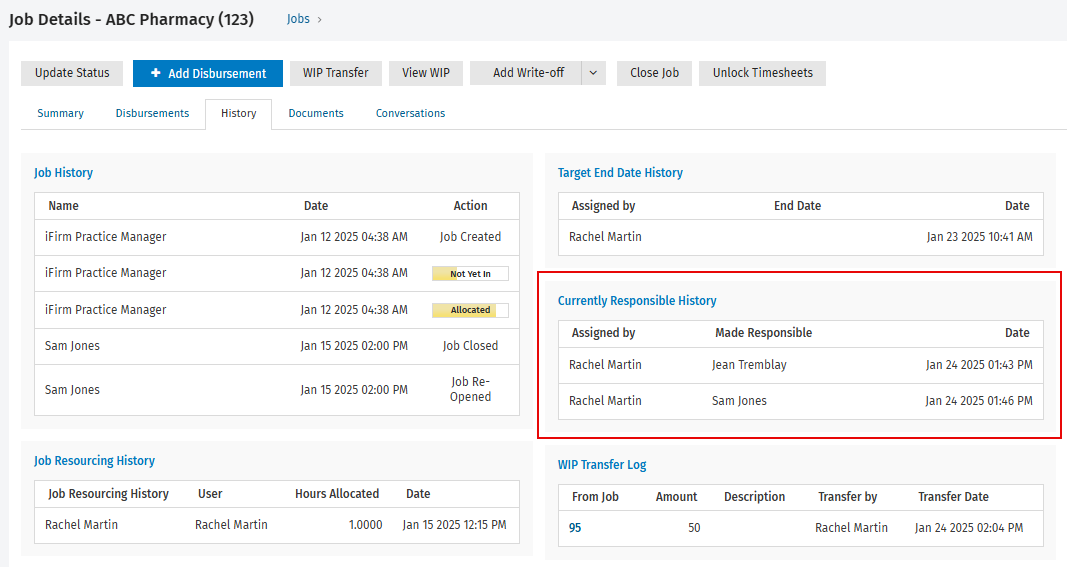Click the Hours Allocated column header
Viewport: 1067px width, 567px height.
tap(337, 494)
